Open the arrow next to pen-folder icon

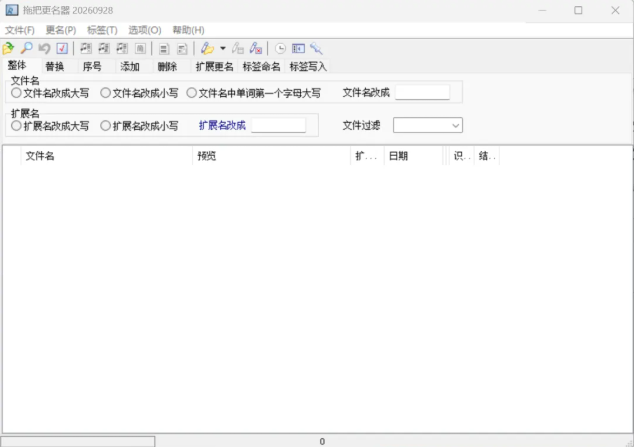click(223, 48)
